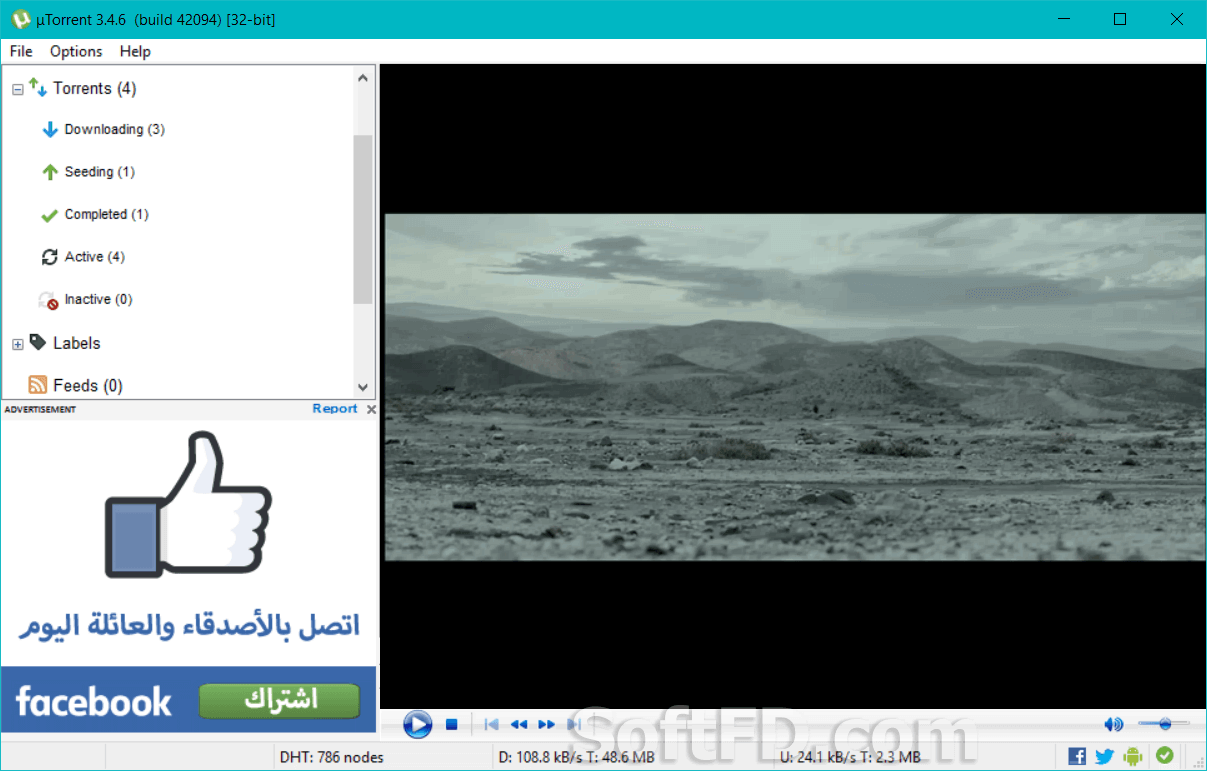
Task: Click the sidebar scrollbar down arrow
Action: point(363,387)
